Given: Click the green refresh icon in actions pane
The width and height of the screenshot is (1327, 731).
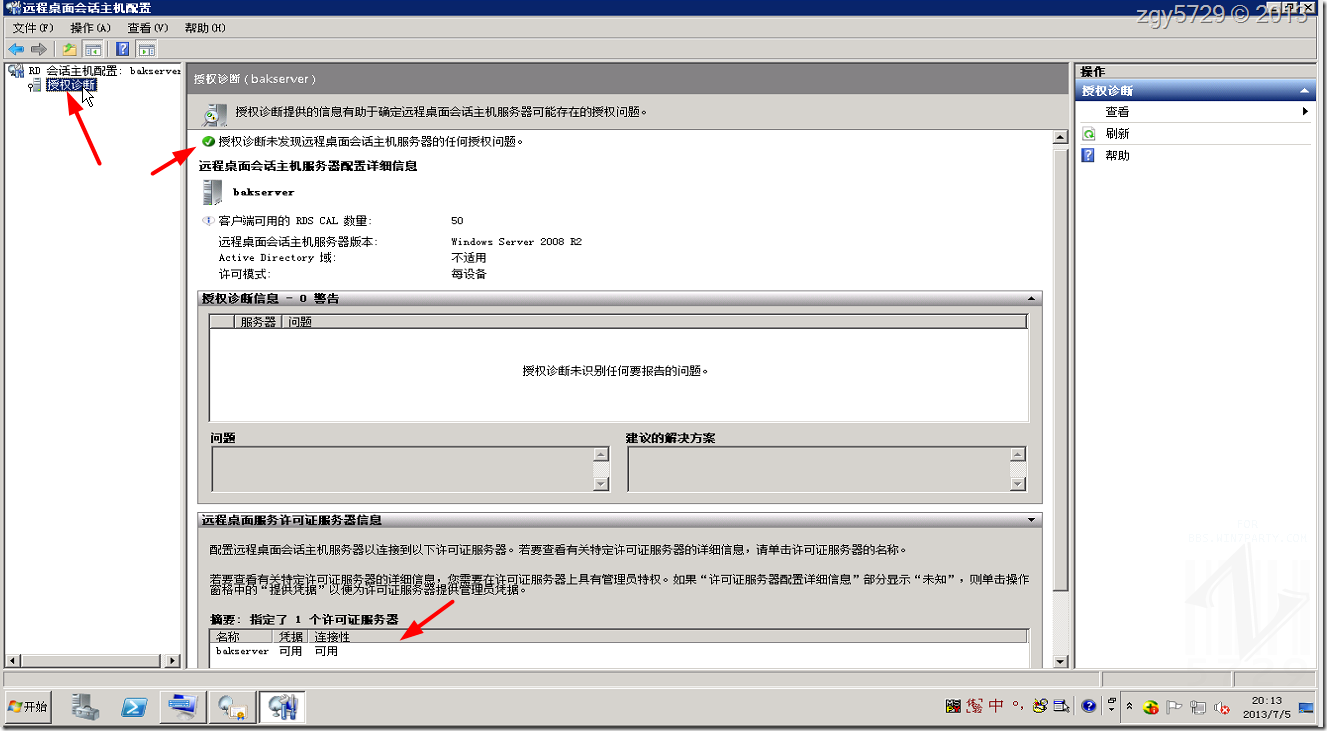Looking at the screenshot, I should point(1089,134).
